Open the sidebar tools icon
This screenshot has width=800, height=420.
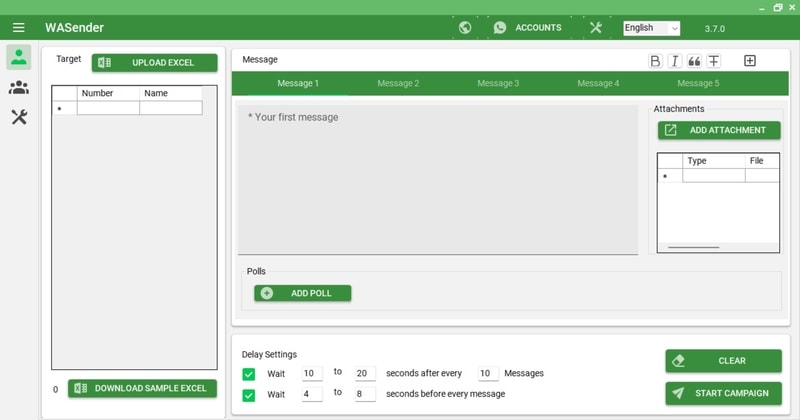pos(19,117)
